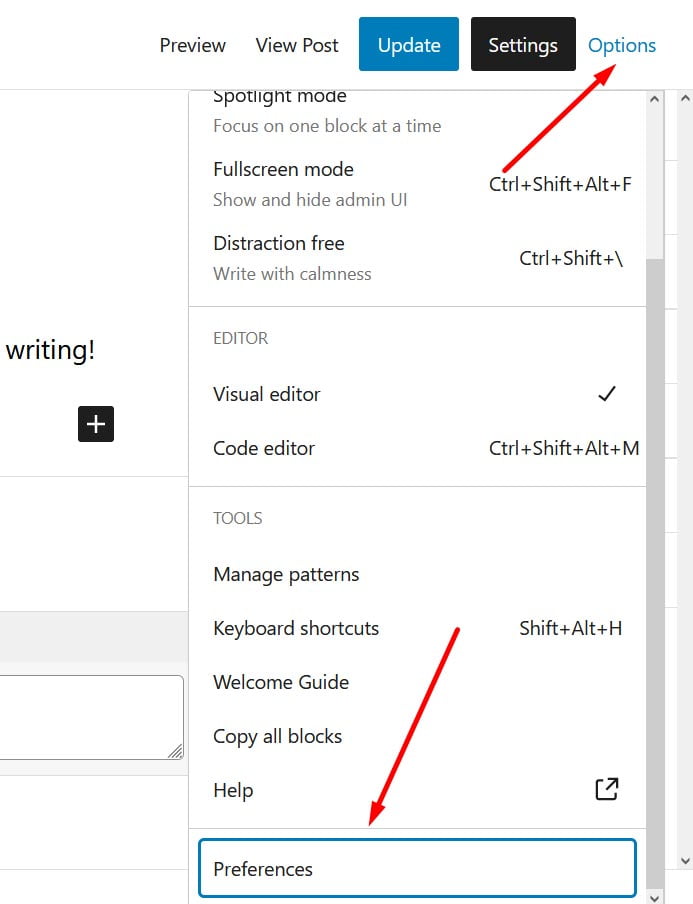This screenshot has width=693, height=904.
Task: Open Help external link icon
Action: pyautogui.click(x=607, y=789)
